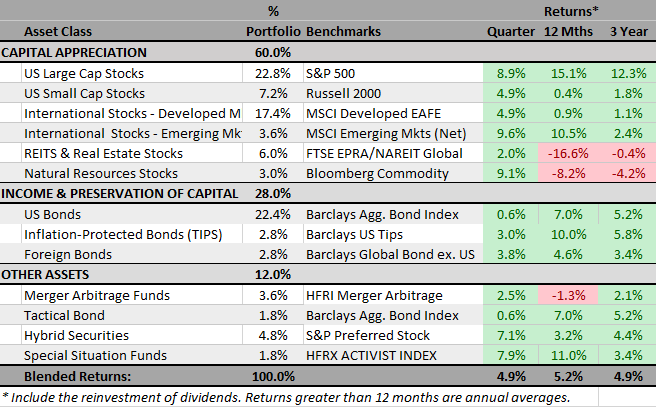Select the 3 Year column header
Image resolution: width=656 pixels, height=407 pixels.
[x=625, y=31]
